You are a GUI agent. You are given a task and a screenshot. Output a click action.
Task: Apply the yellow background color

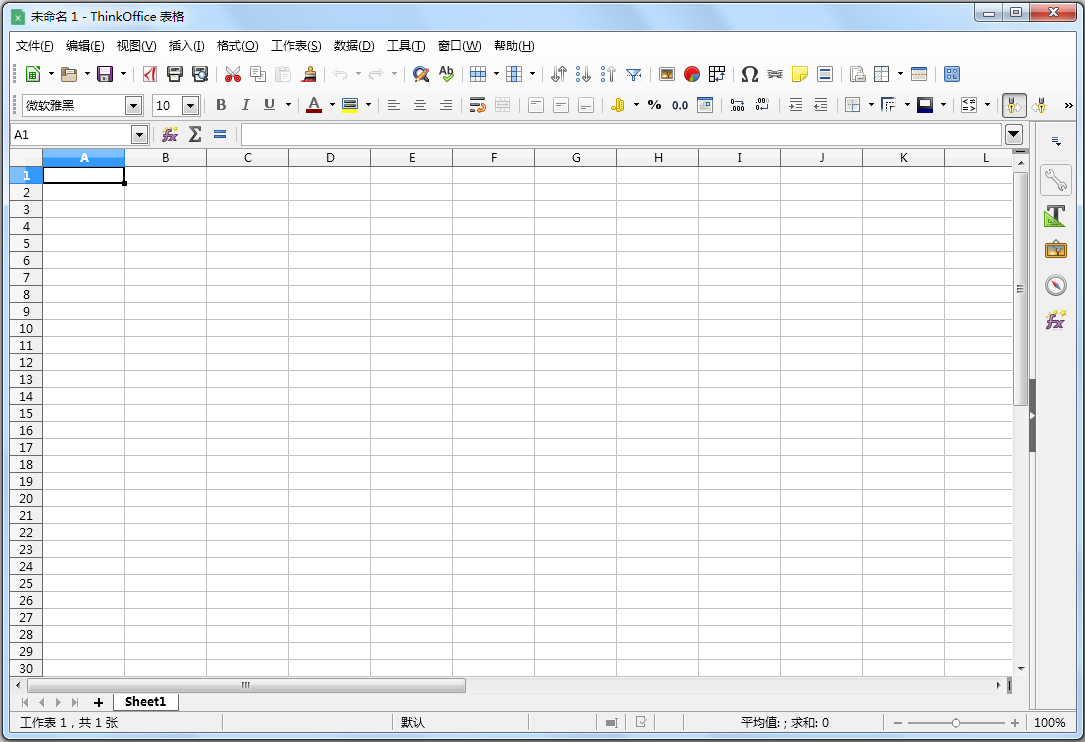[349, 105]
